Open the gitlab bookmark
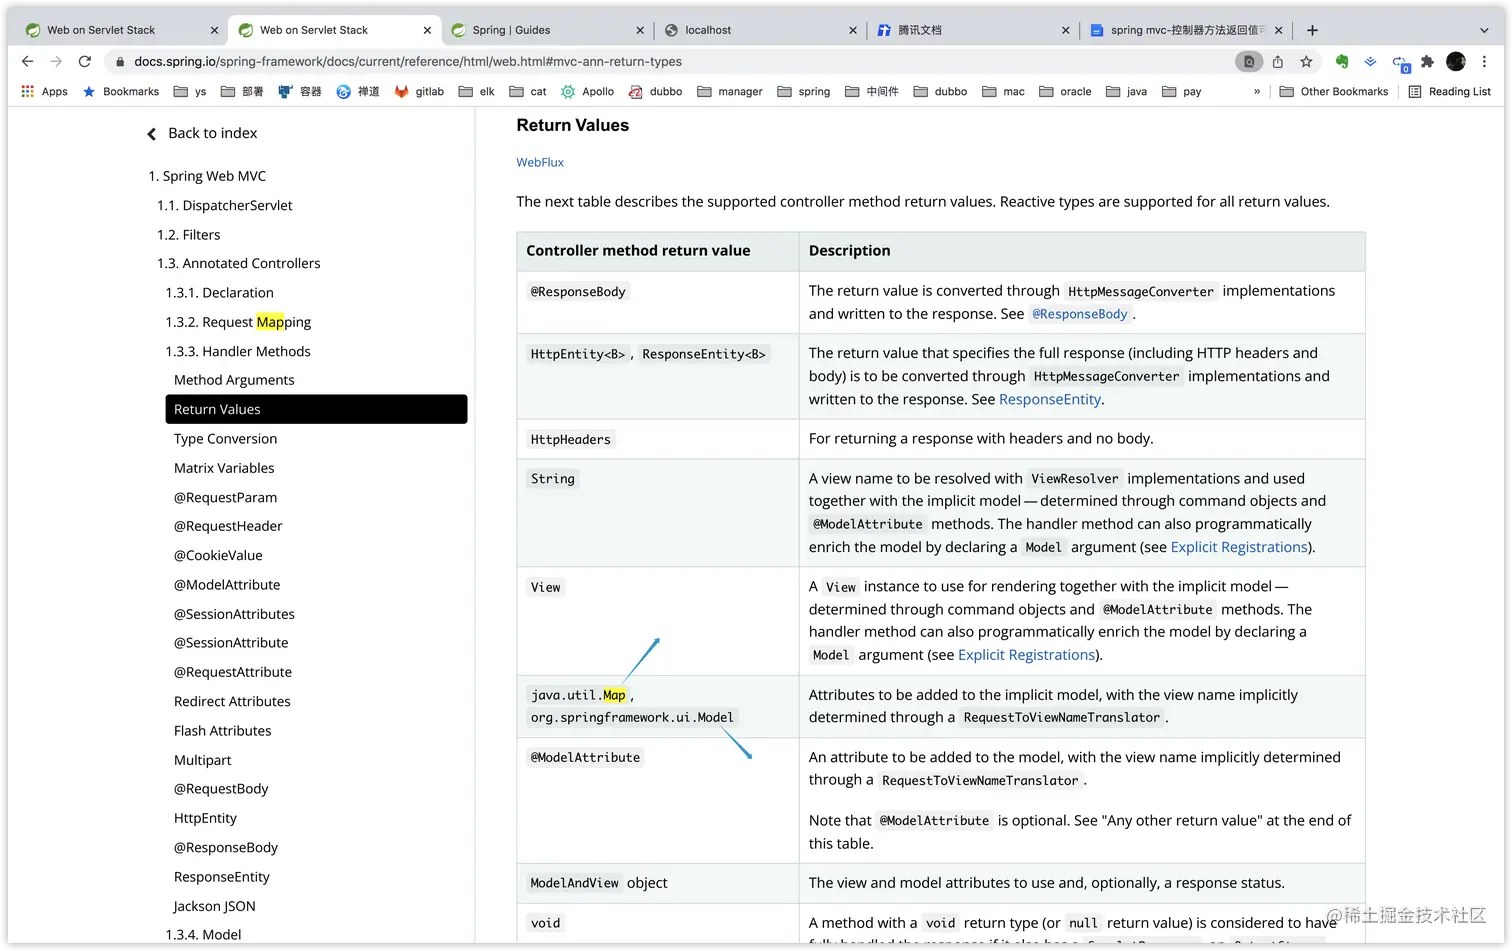Viewport: 1512px width, 951px height. coord(419,91)
